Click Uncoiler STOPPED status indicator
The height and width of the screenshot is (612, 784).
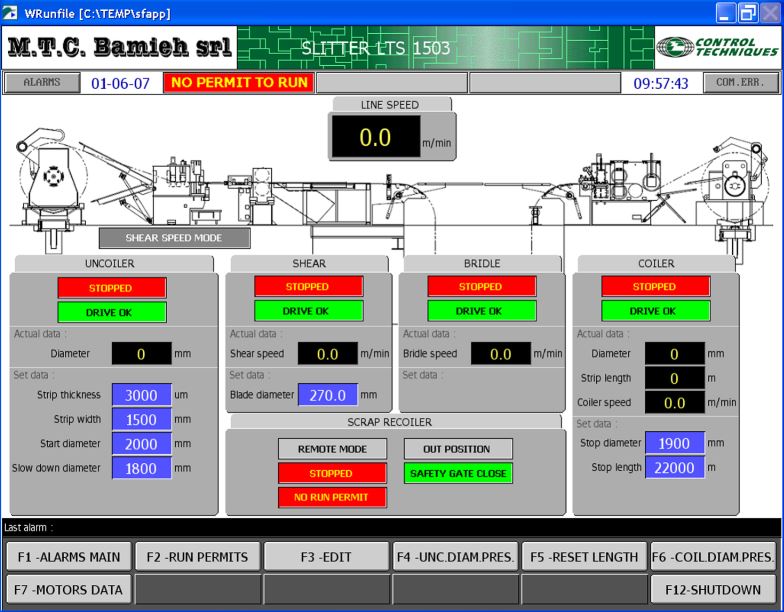112,288
